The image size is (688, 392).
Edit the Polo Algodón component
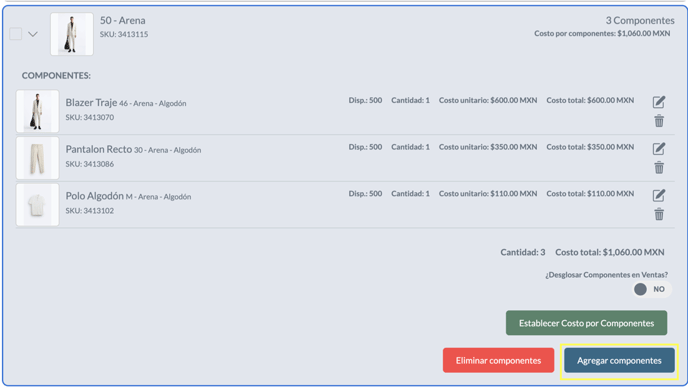click(659, 195)
